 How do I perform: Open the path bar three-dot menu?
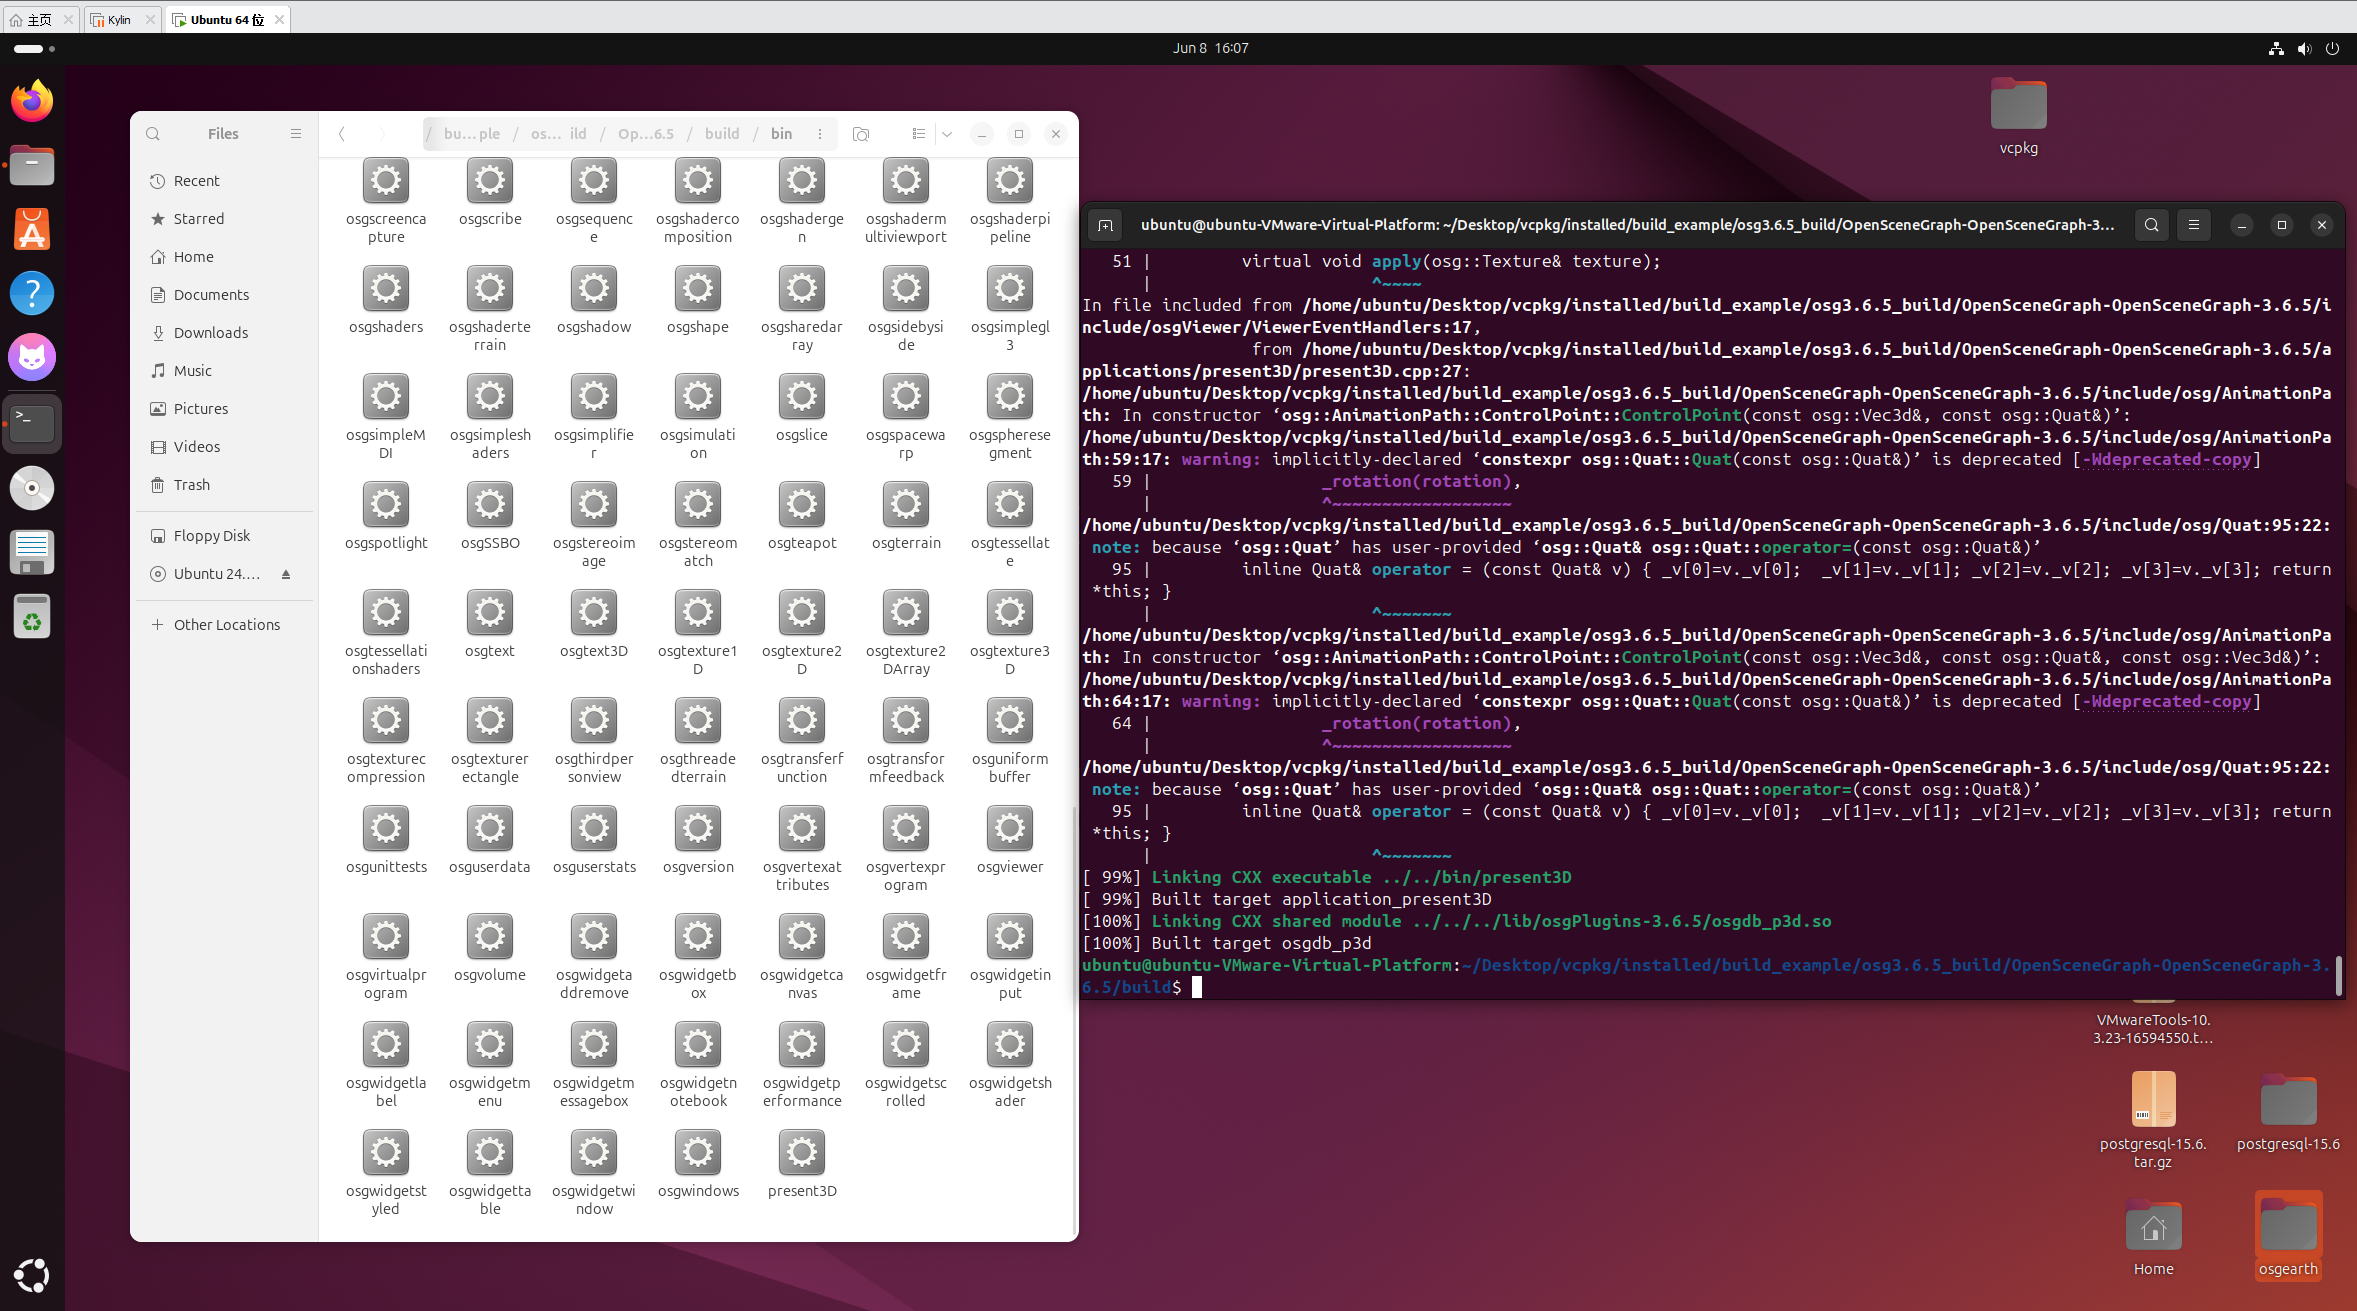[820, 134]
